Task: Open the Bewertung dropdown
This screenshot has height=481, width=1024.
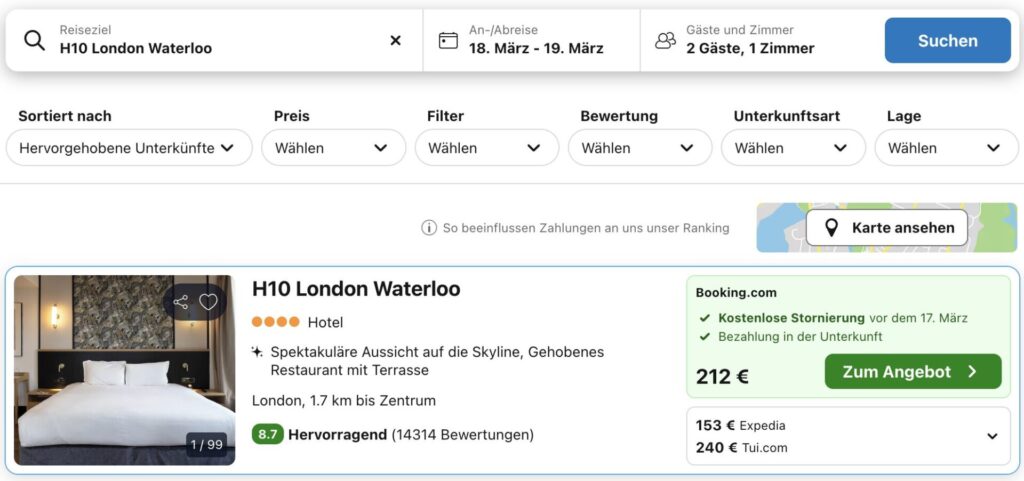Action: (x=639, y=148)
